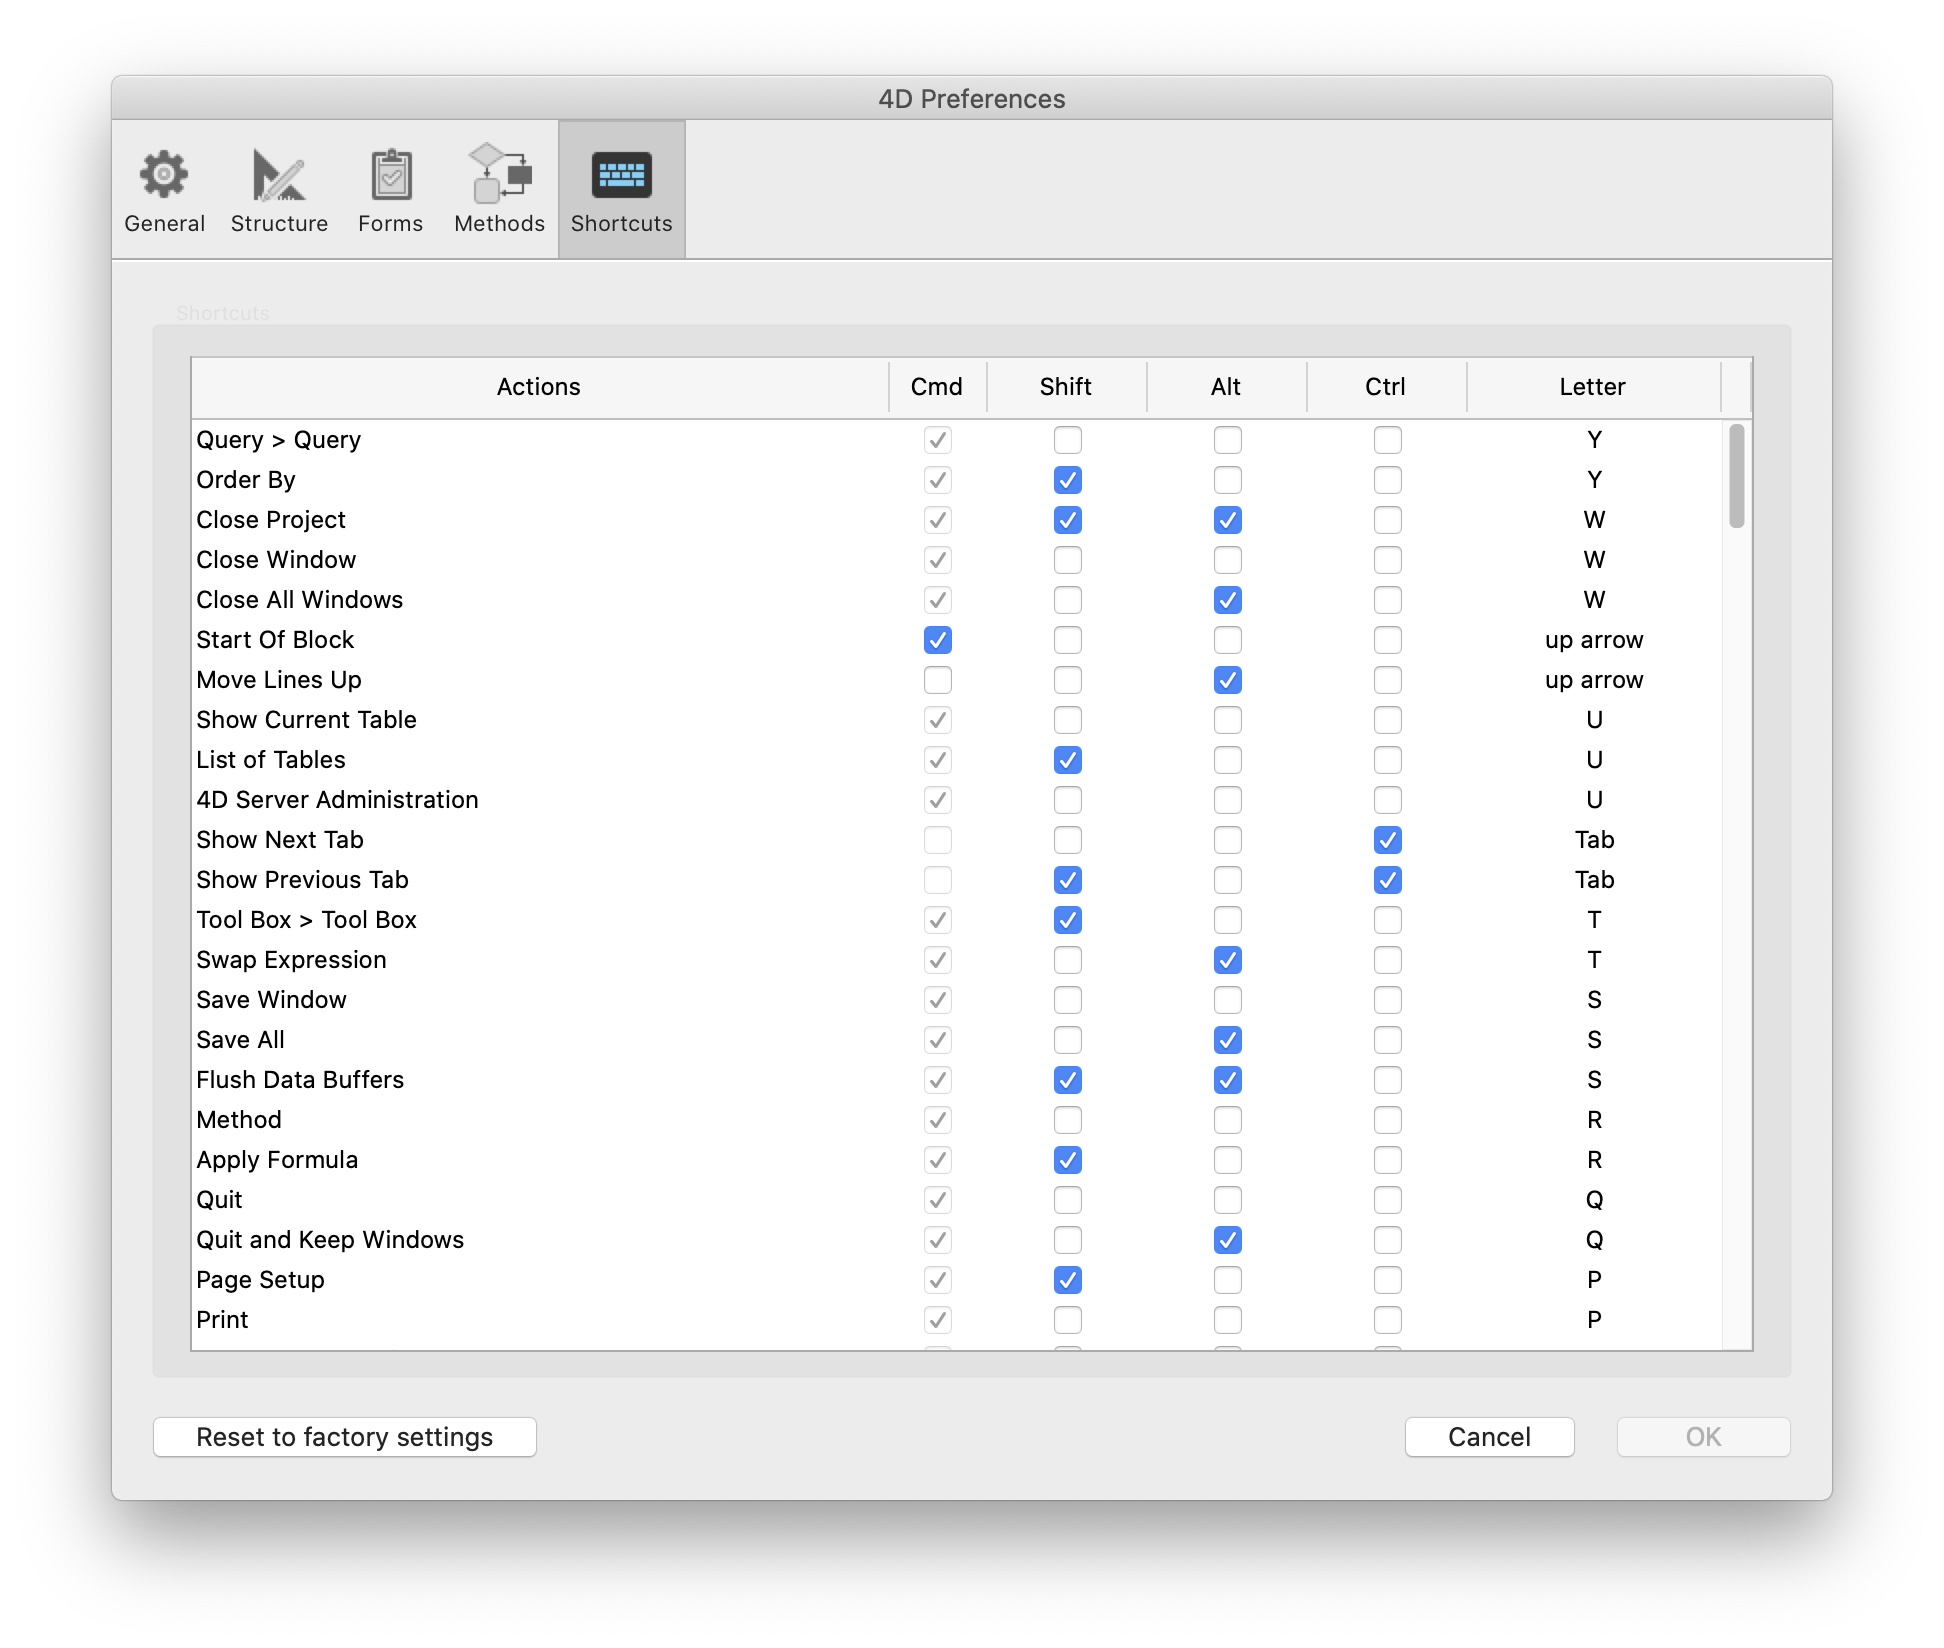Screen dimensions: 1944x1648
Task: Uncheck Alt modifier for Move Lines Up
Action: 1227,680
